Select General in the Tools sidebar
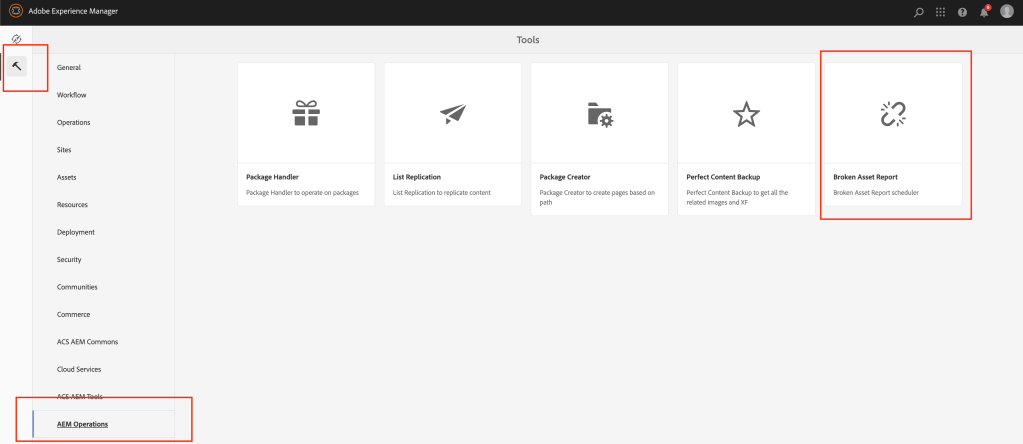This screenshot has height=444, width=1023. (x=69, y=68)
